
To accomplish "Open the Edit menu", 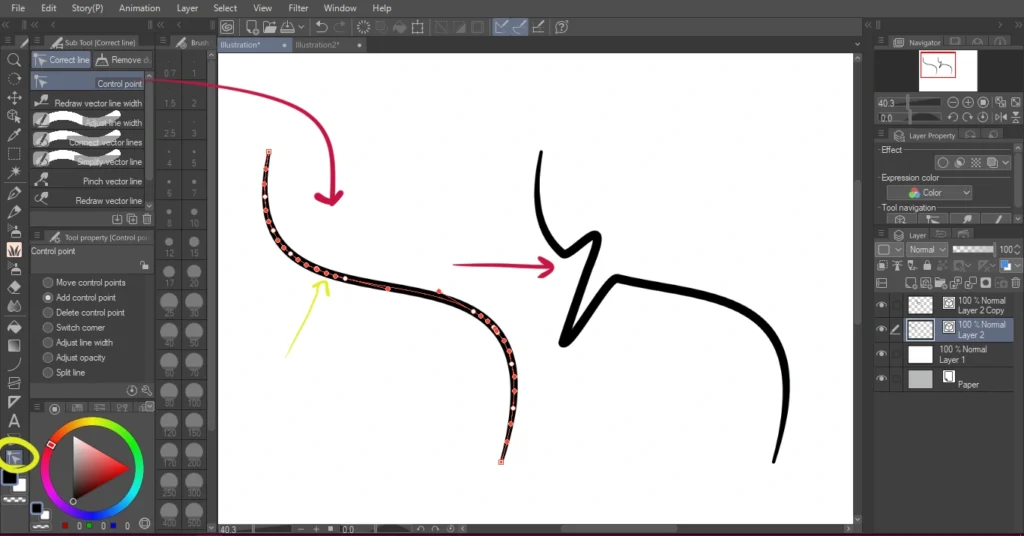I will coord(48,8).
